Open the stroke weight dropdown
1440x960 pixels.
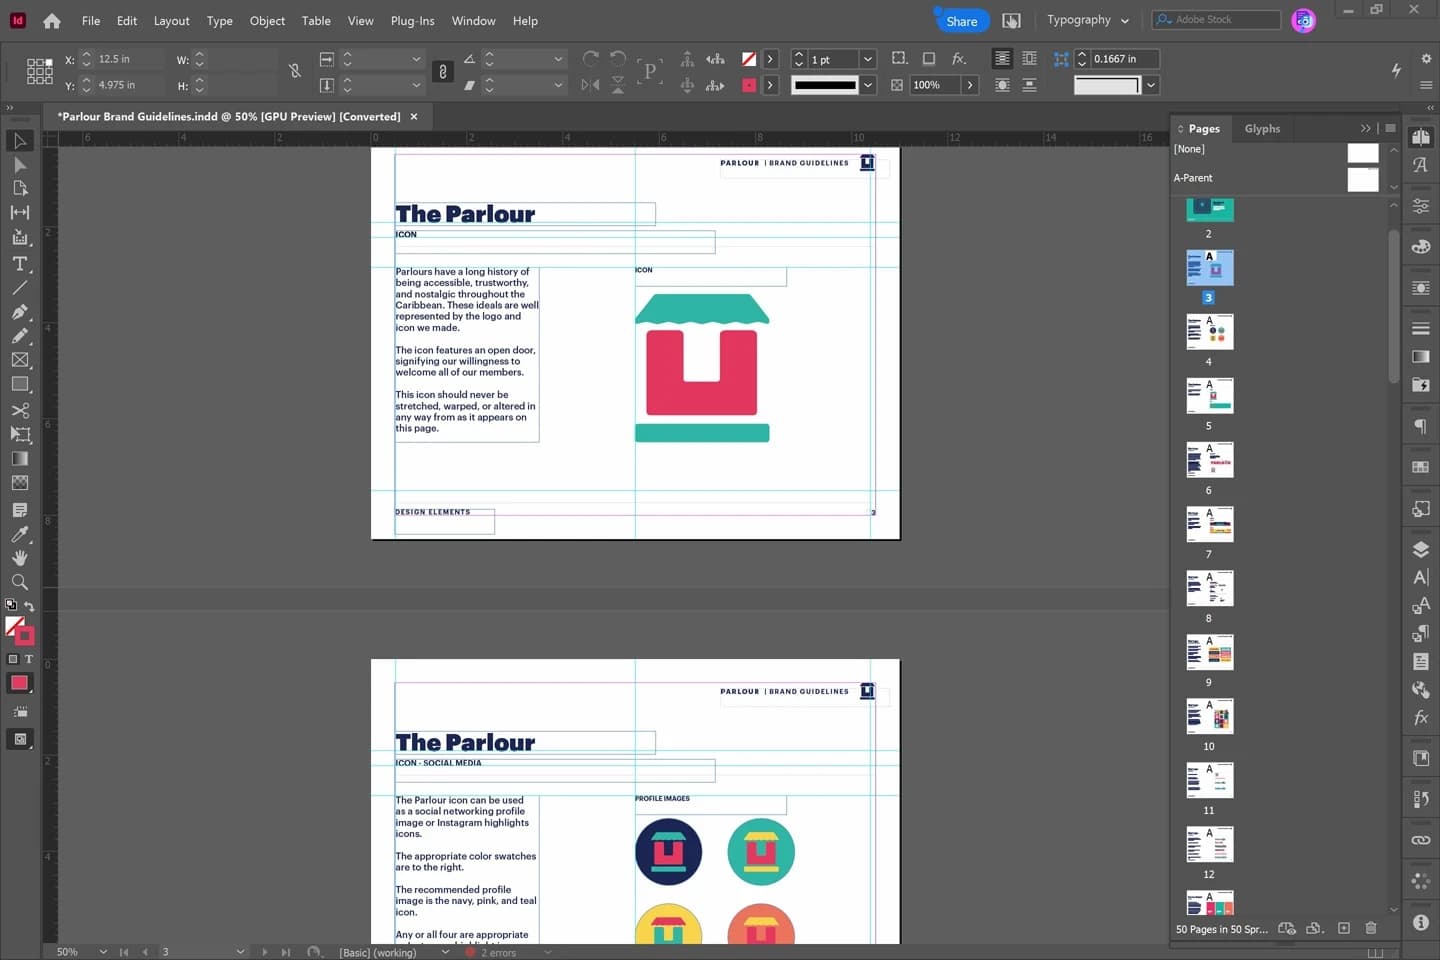pyautogui.click(x=868, y=59)
